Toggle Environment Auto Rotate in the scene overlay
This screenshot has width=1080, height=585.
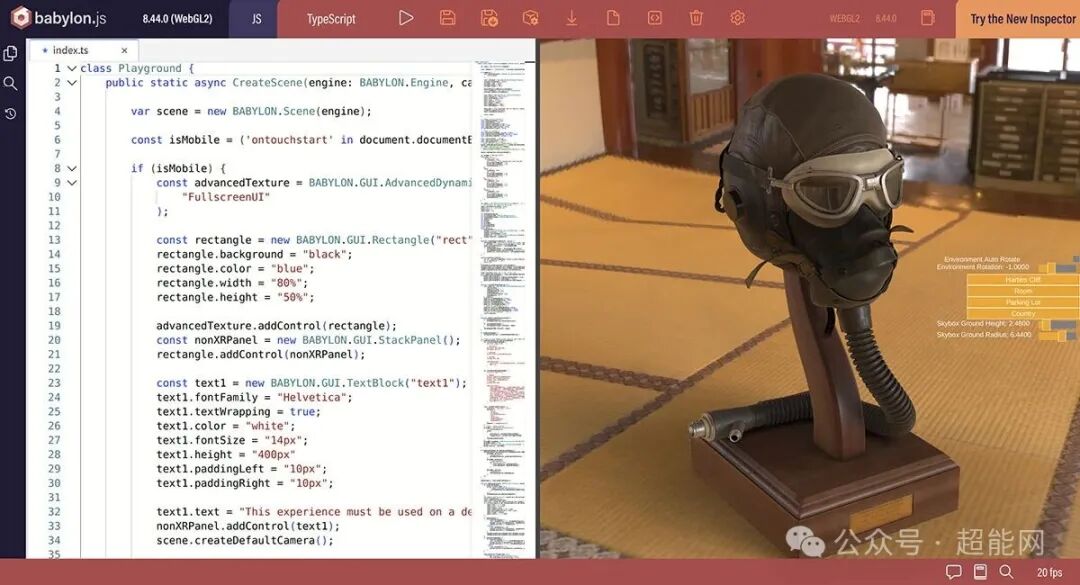click(1074, 258)
